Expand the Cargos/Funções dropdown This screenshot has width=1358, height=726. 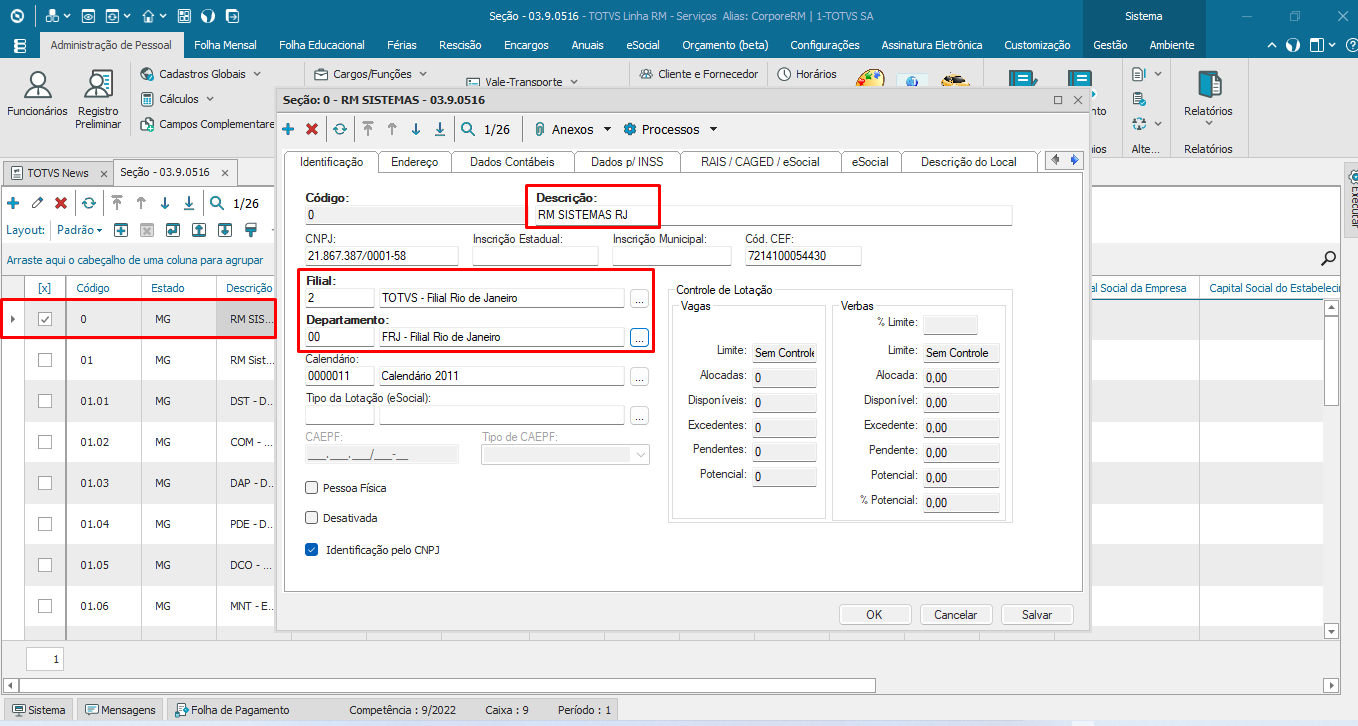pyautogui.click(x=421, y=74)
